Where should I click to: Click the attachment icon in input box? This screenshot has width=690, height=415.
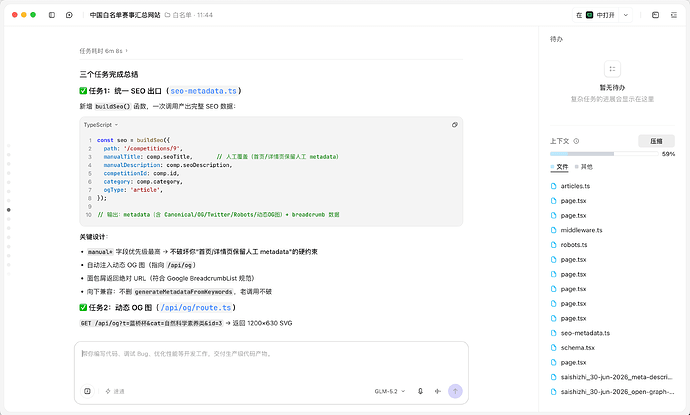87,391
